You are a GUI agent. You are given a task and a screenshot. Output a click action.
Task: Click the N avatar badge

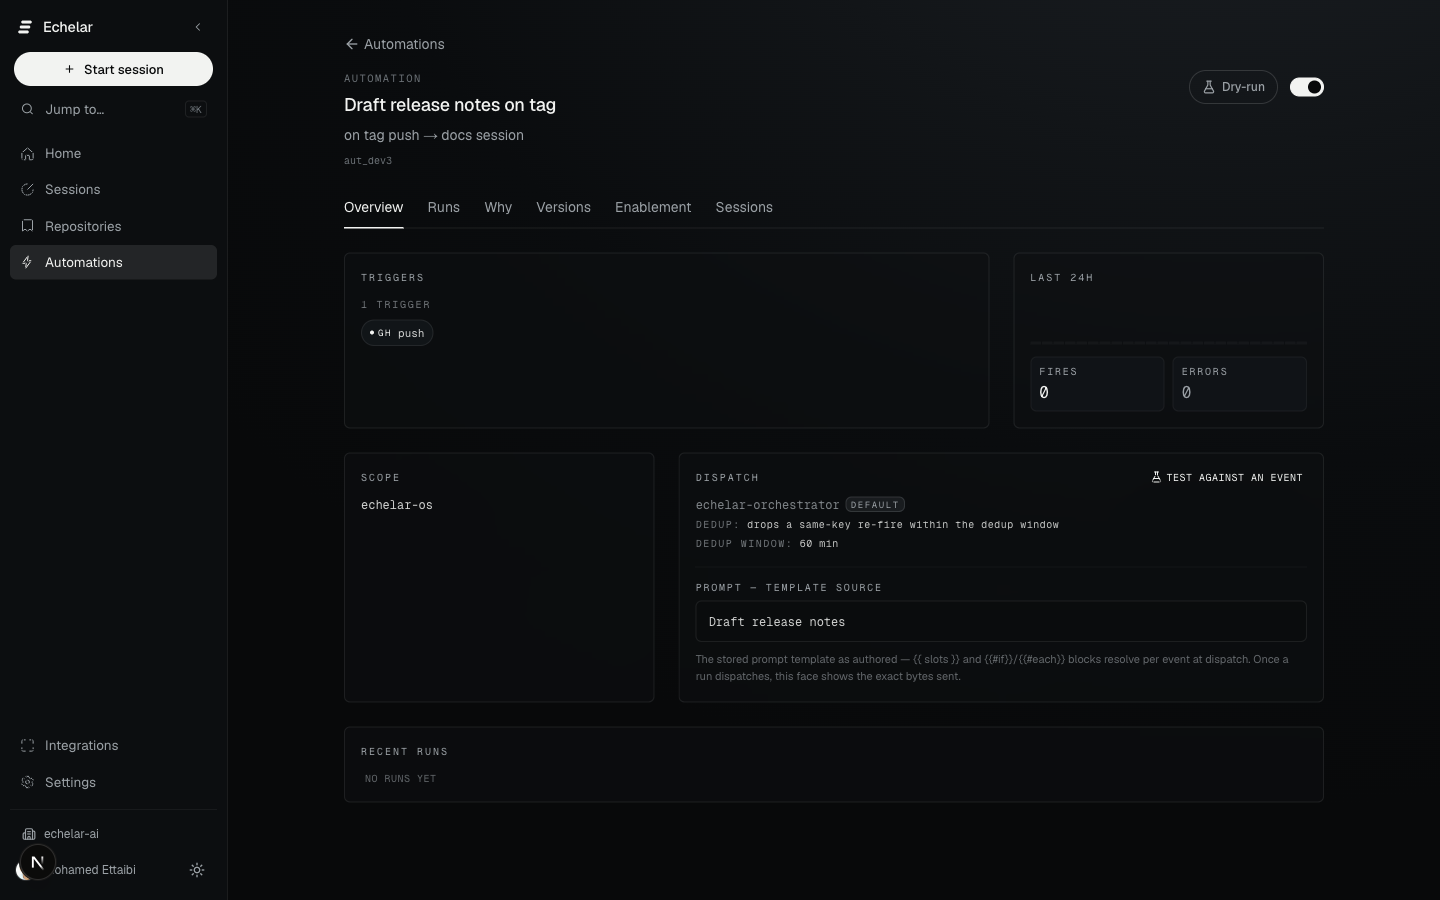pos(37,862)
